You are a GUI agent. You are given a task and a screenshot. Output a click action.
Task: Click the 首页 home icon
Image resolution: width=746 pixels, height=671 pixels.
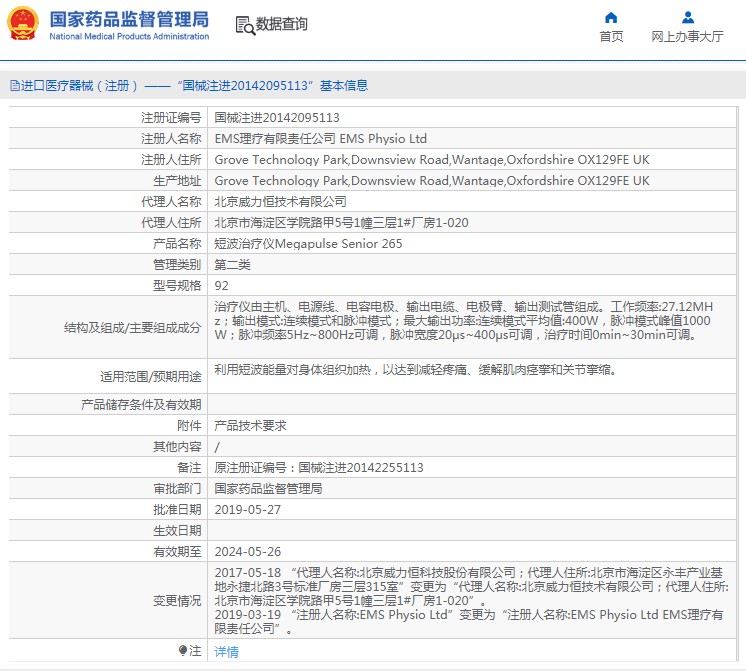(x=611, y=18)
